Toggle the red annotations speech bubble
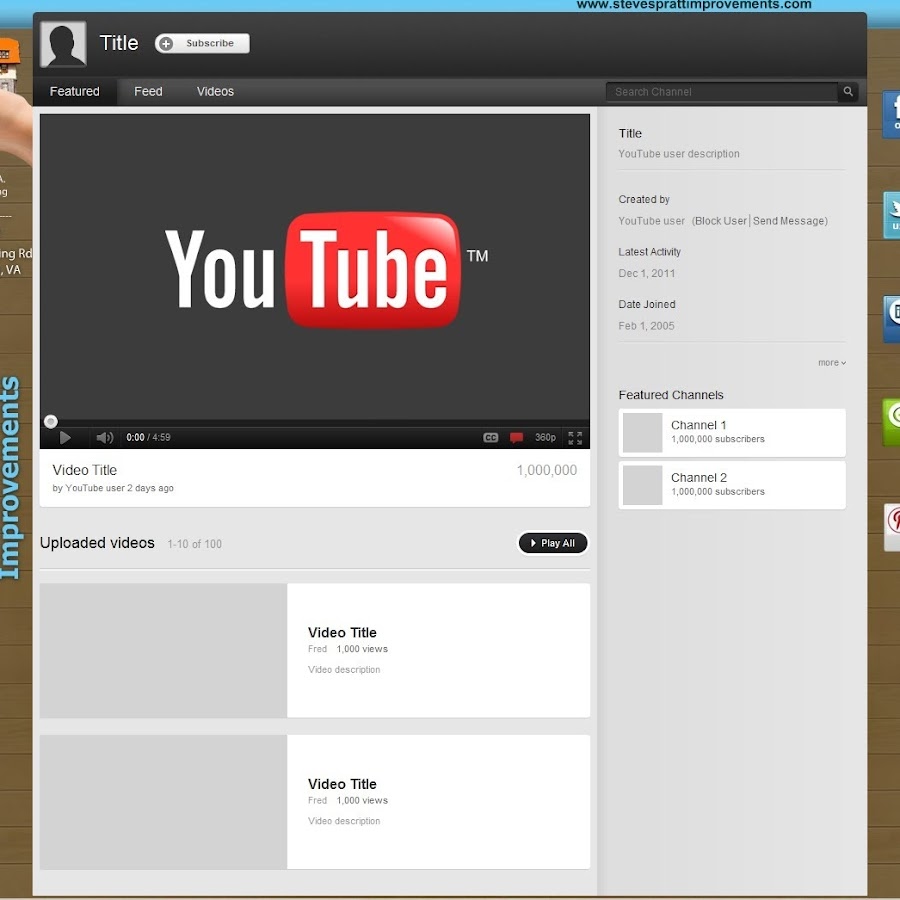This screenshot has height=900, width=900. coord(516,437)
